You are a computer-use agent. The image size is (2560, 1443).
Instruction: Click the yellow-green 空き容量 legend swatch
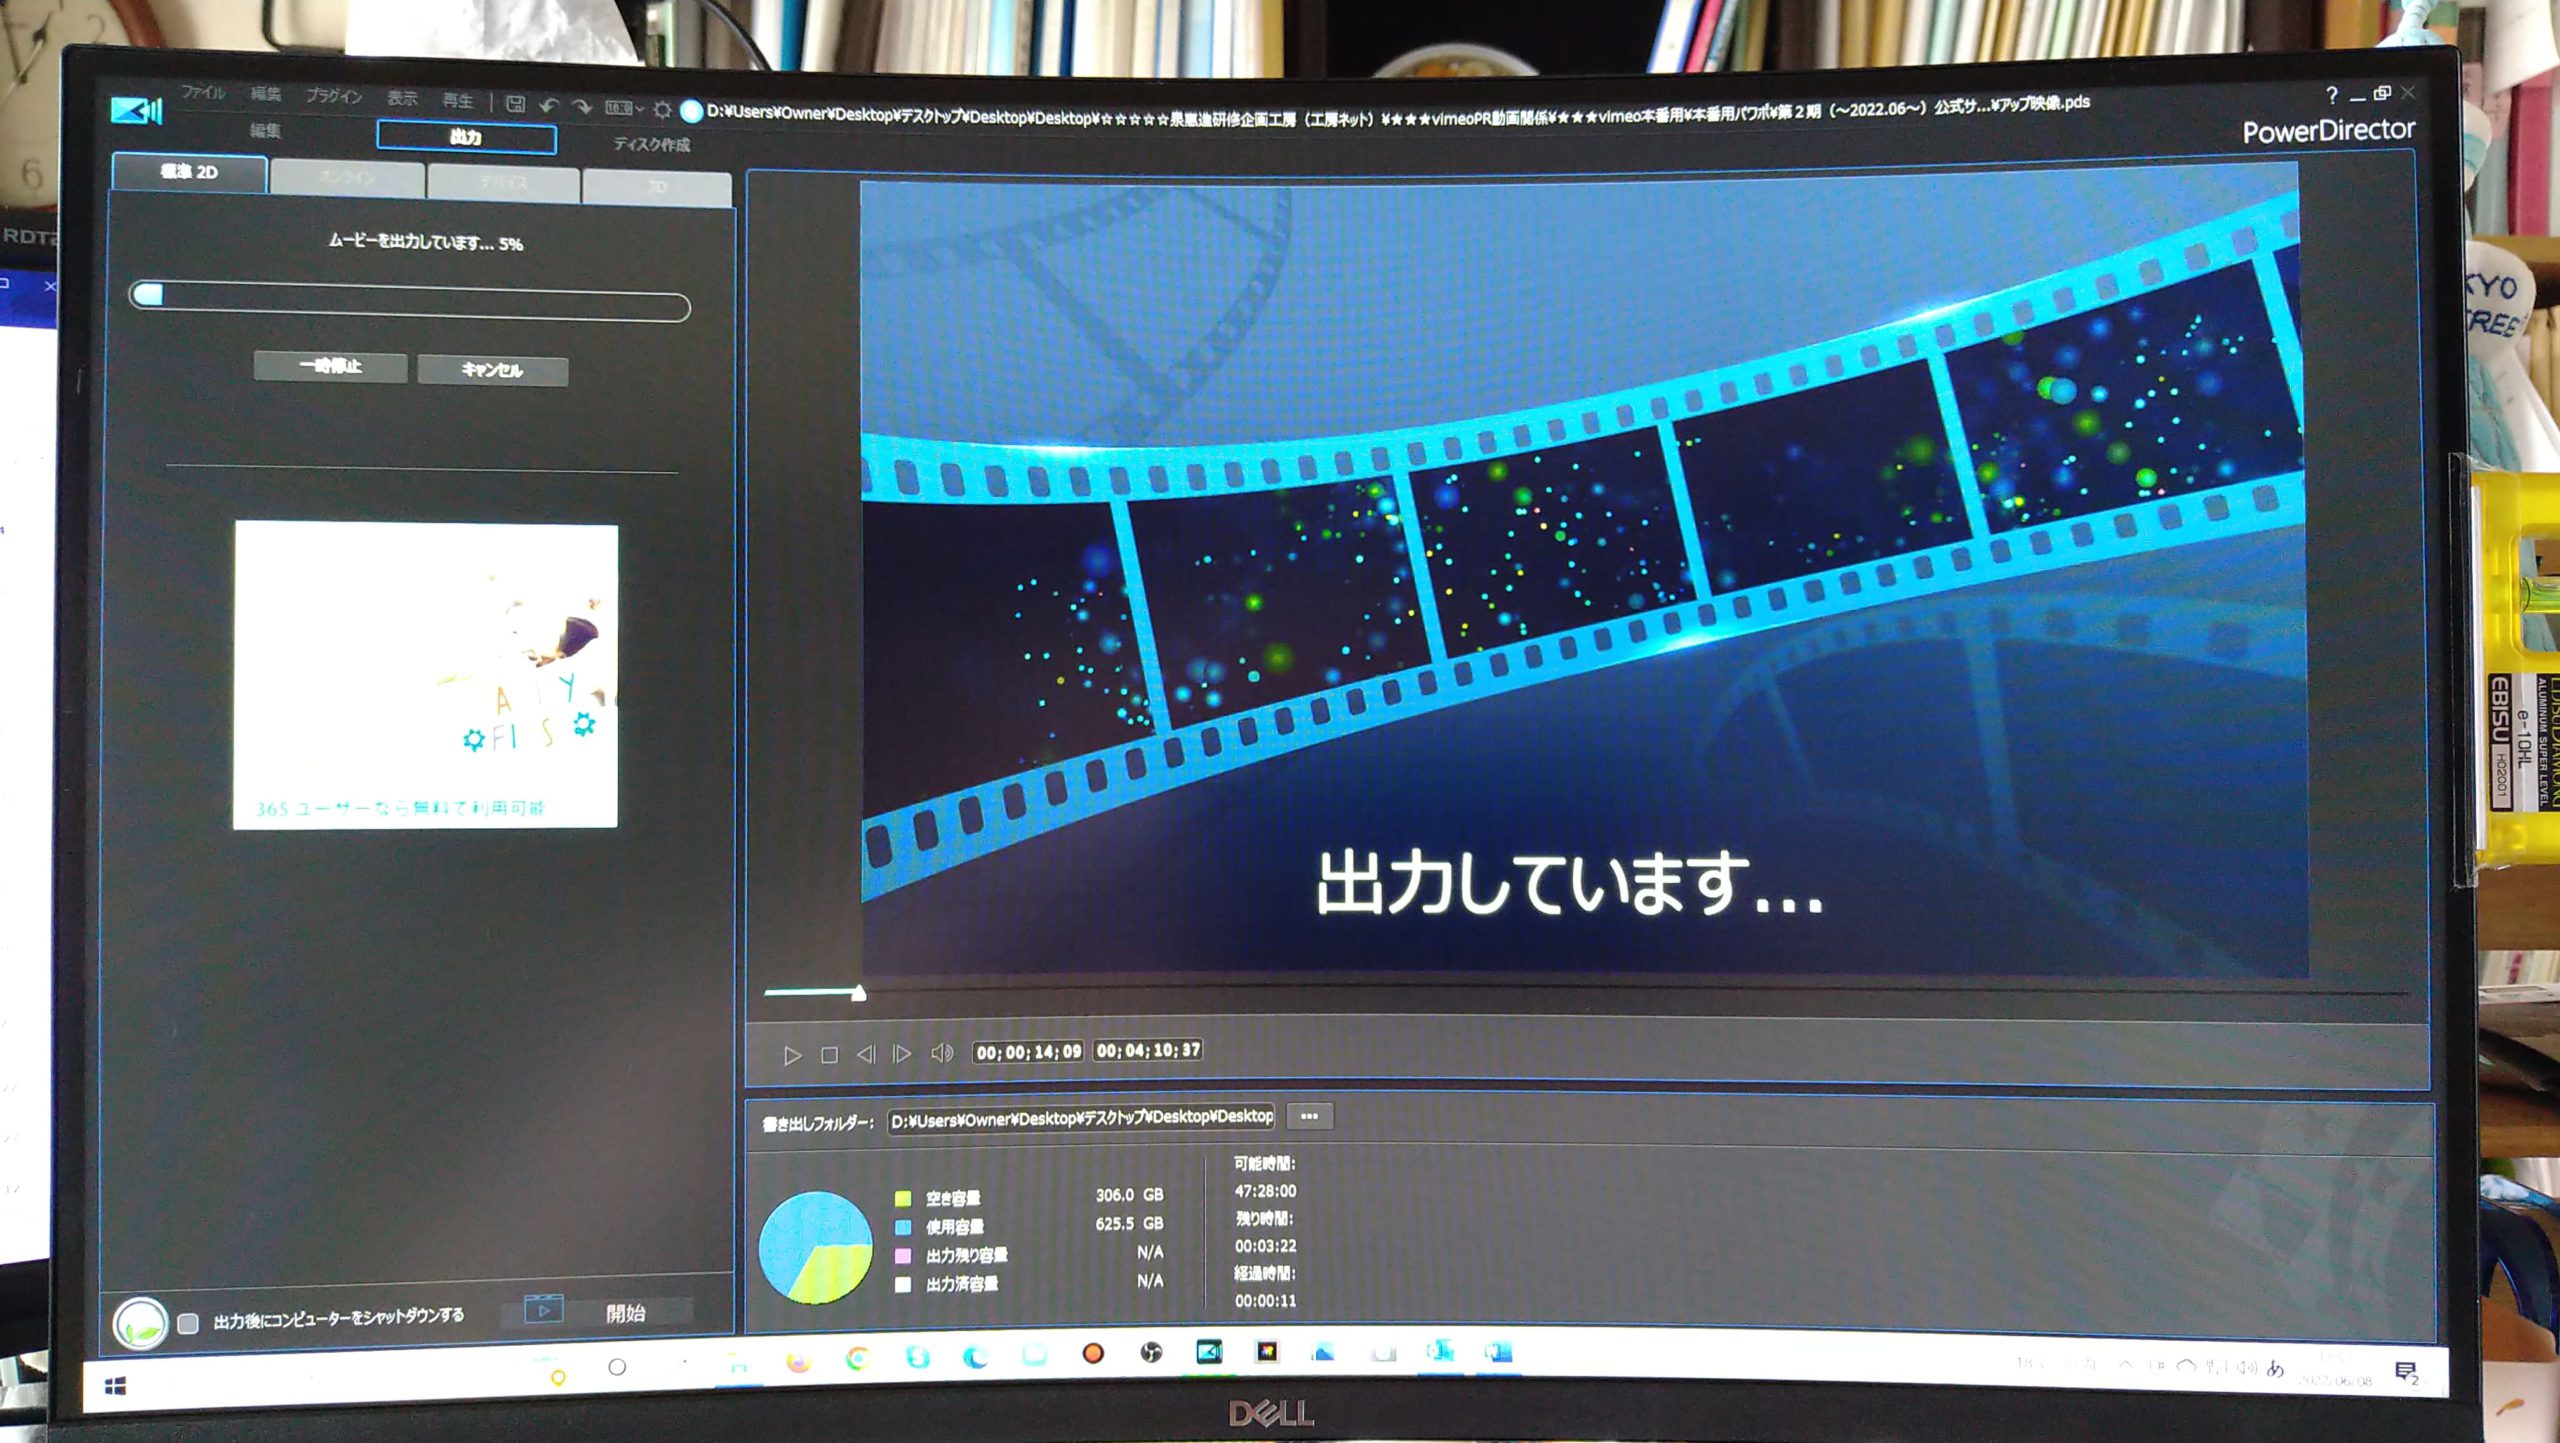[x=903, y=1198]
